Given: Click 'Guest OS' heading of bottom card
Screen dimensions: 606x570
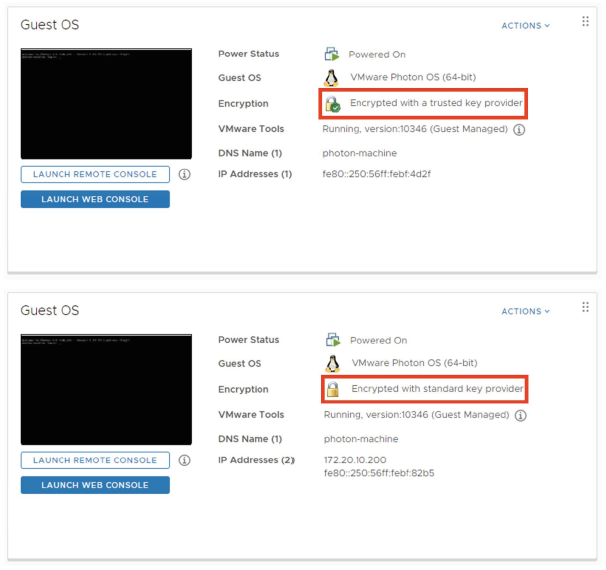Looking at the screenshot, I should (x=50, y=310).
